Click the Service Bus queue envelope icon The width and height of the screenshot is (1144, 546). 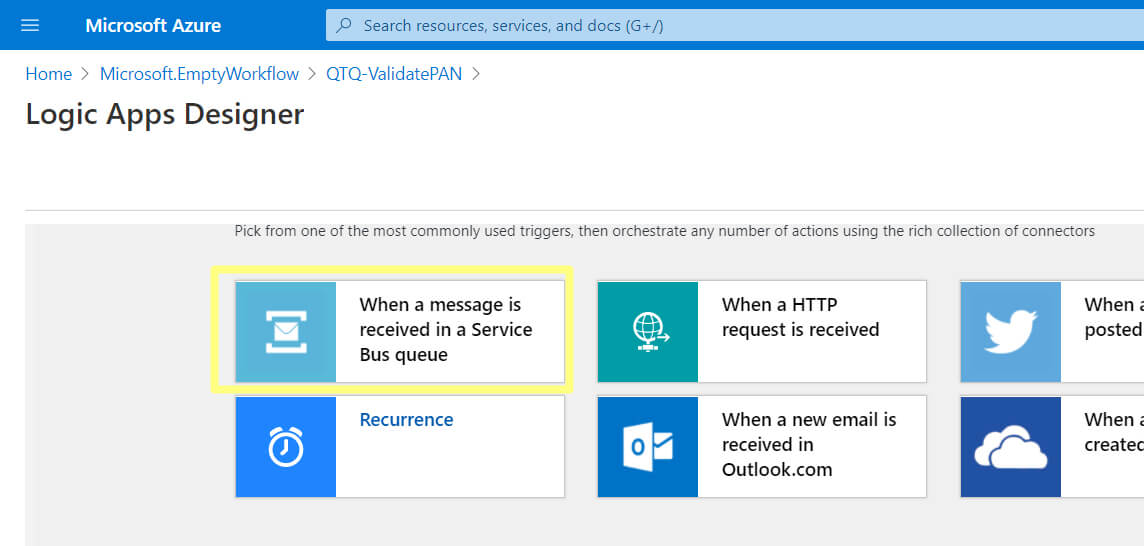point(286,331)
